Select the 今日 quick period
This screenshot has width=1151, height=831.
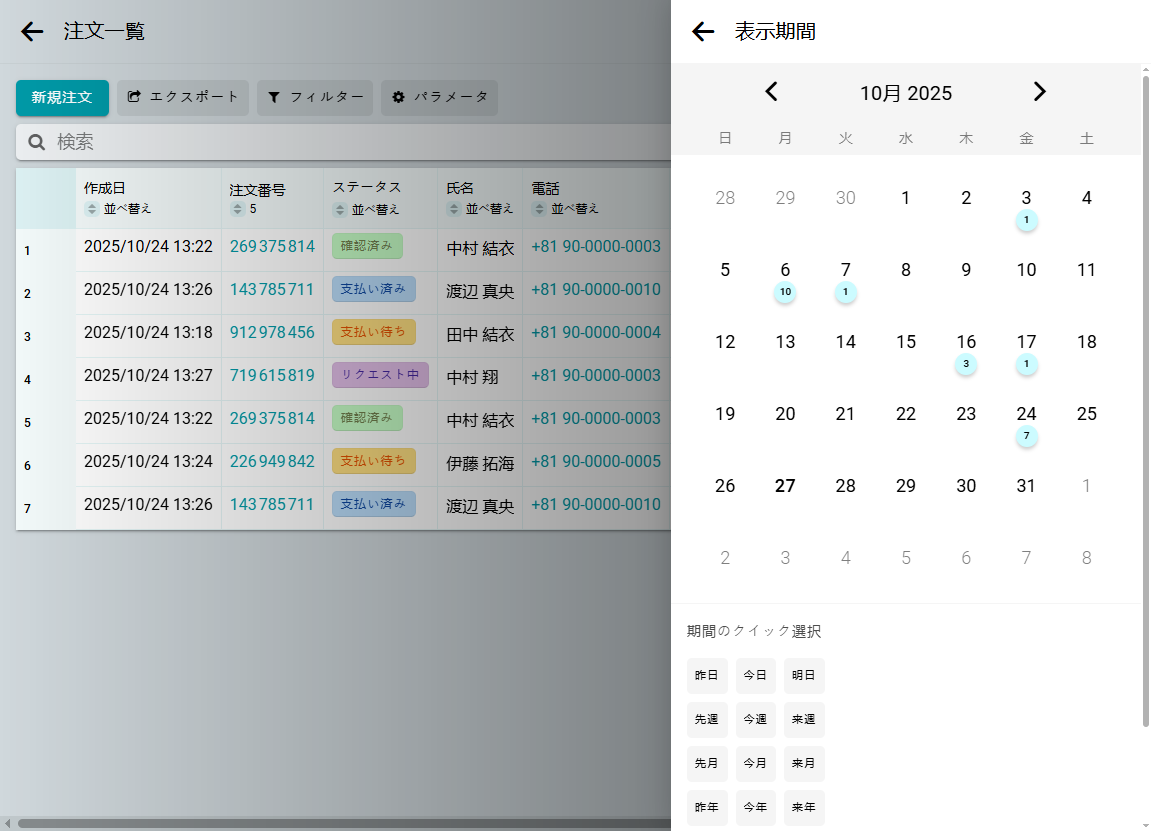(755, 676)
